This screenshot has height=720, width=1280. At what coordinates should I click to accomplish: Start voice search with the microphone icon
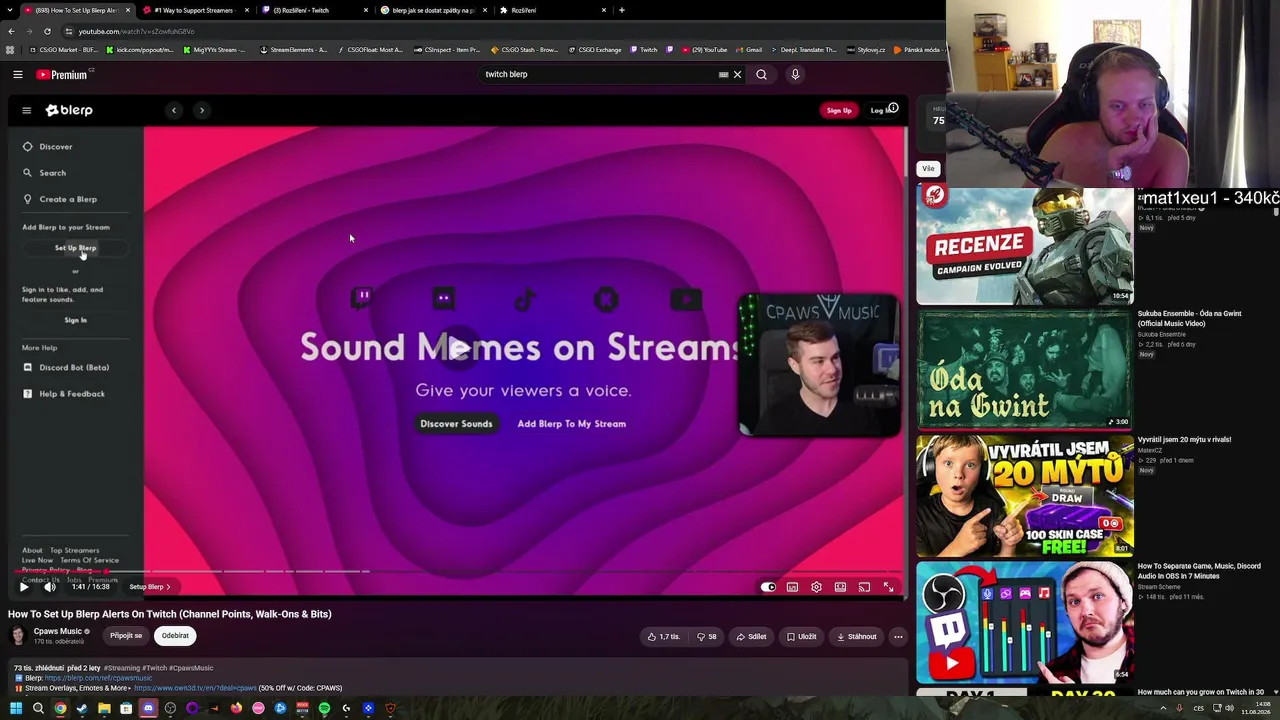click(795, 74)
